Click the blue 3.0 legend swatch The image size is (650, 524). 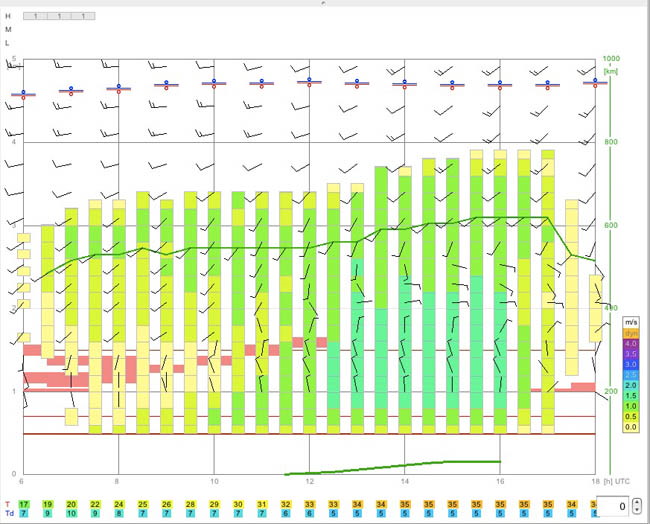click(x=631, y=364)
